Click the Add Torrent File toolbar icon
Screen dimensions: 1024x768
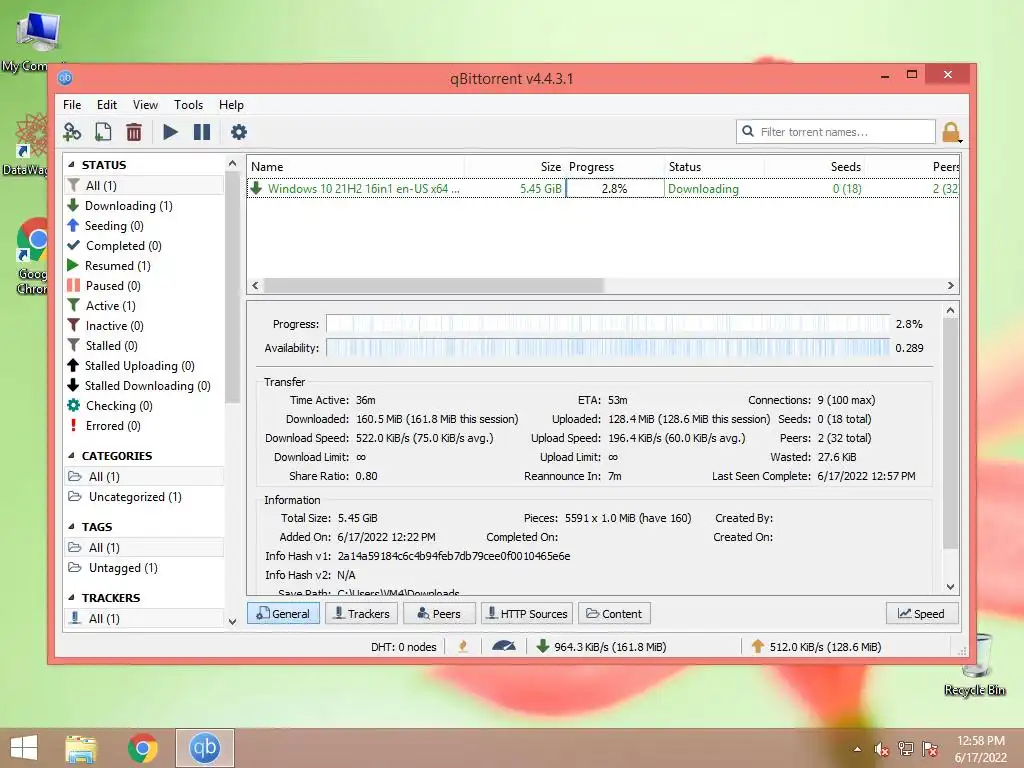tap(103, 132)
